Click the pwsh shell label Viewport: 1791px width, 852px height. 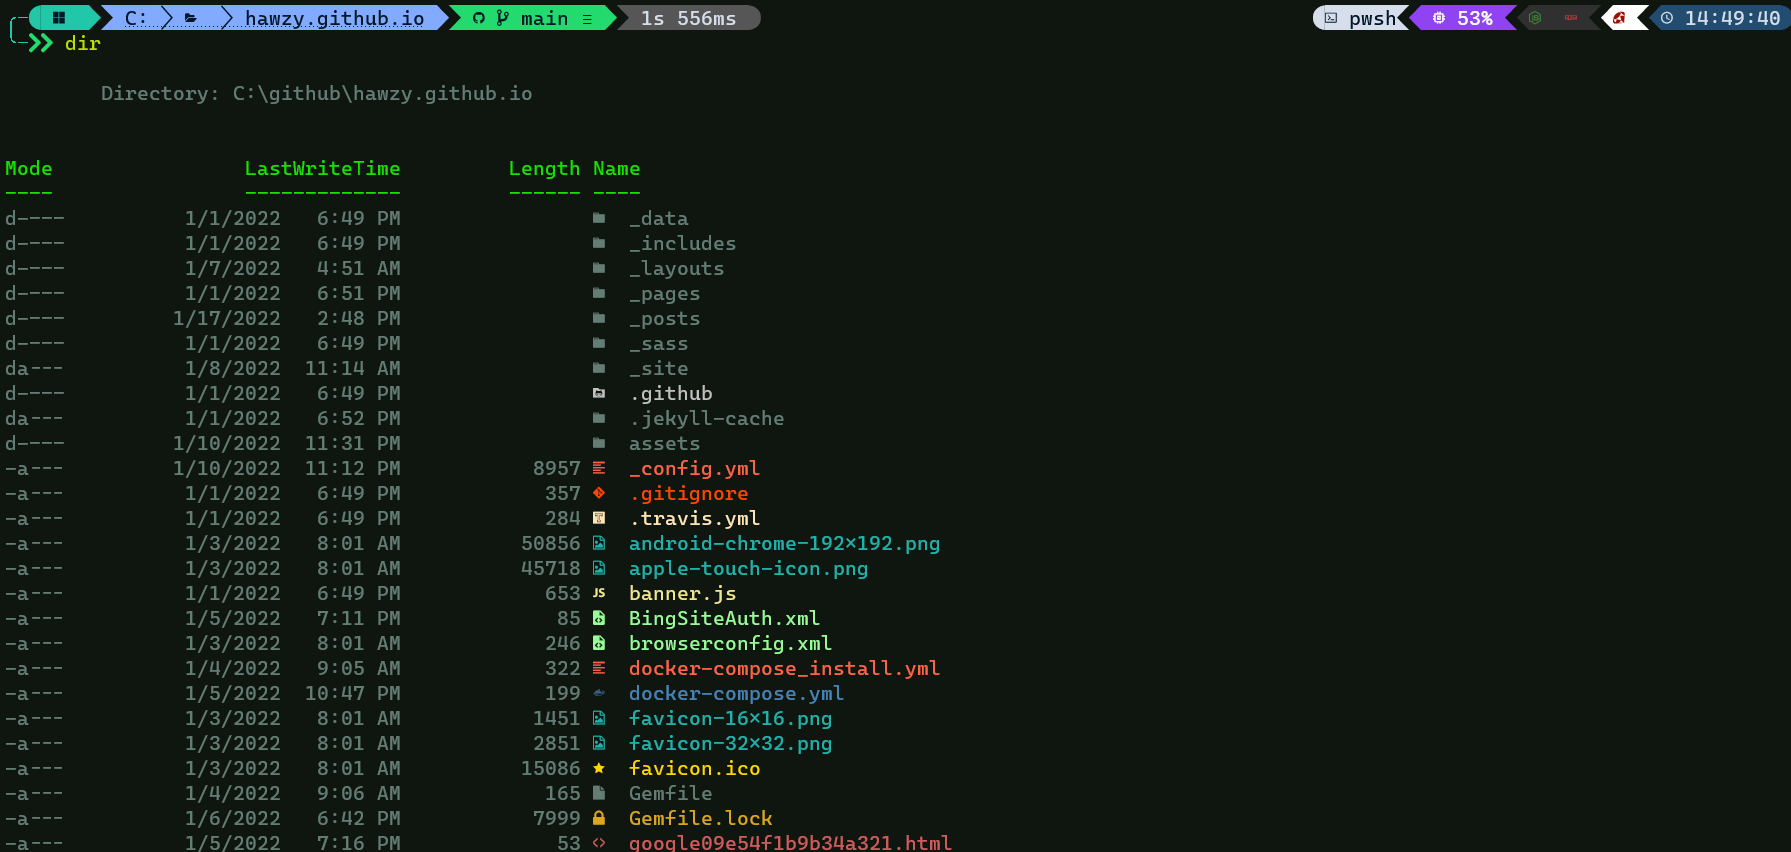pyautogui.click(x=1372, y=19)
